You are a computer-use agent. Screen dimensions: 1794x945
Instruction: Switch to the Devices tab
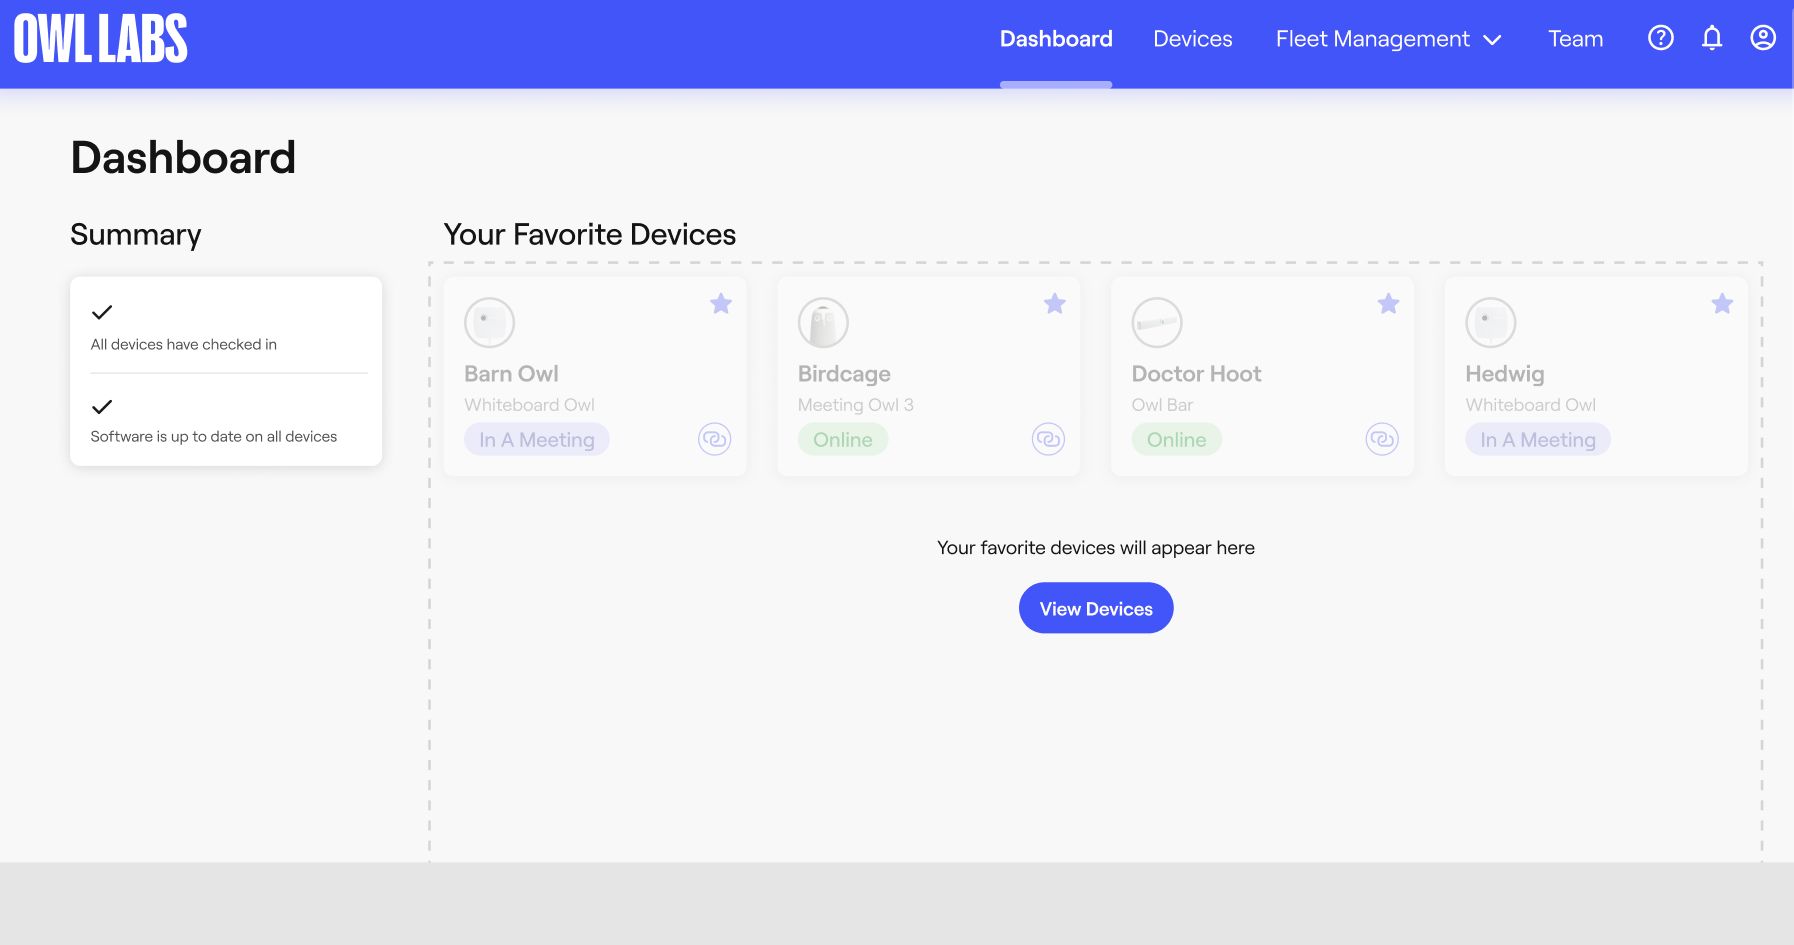click(1192, 39)
